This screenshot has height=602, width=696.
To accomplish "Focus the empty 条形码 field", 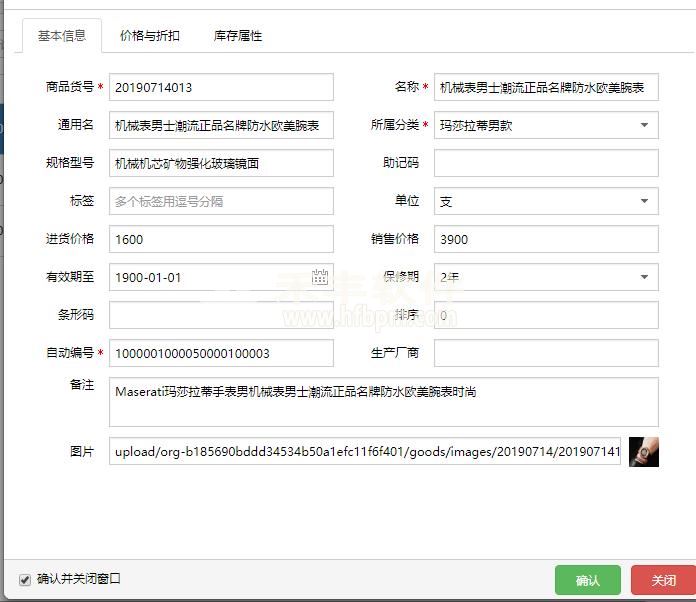I will point(221,315).
